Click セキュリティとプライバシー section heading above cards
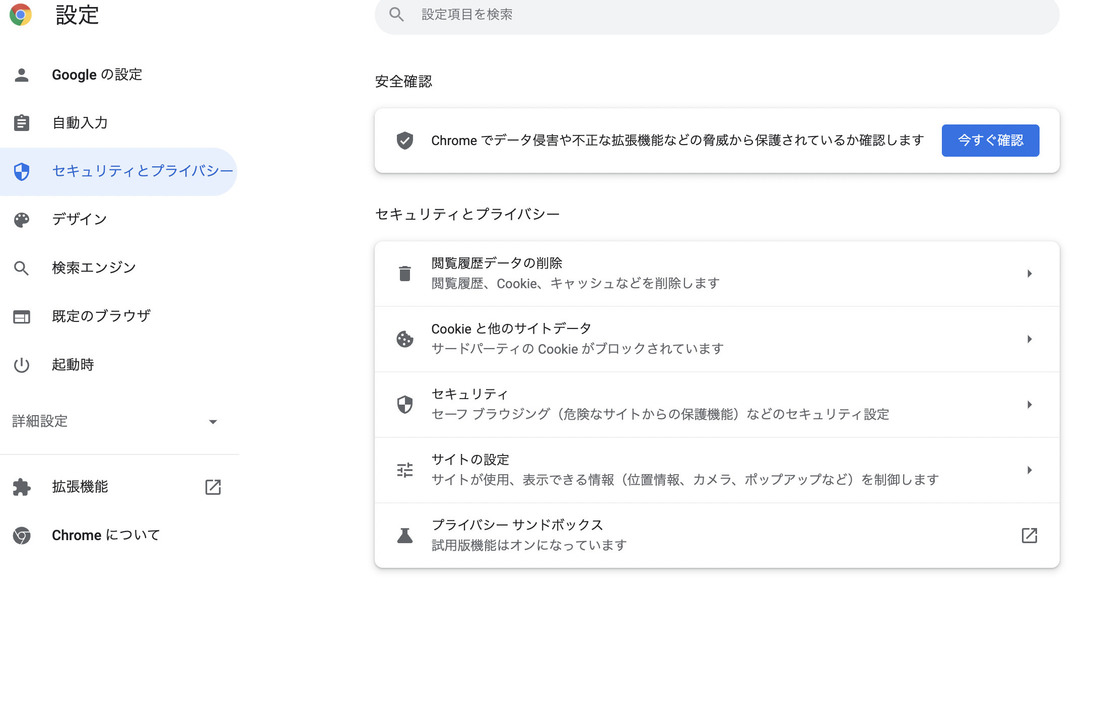Viewport: 1099px width, 720px height. click(x=467, y=215)
